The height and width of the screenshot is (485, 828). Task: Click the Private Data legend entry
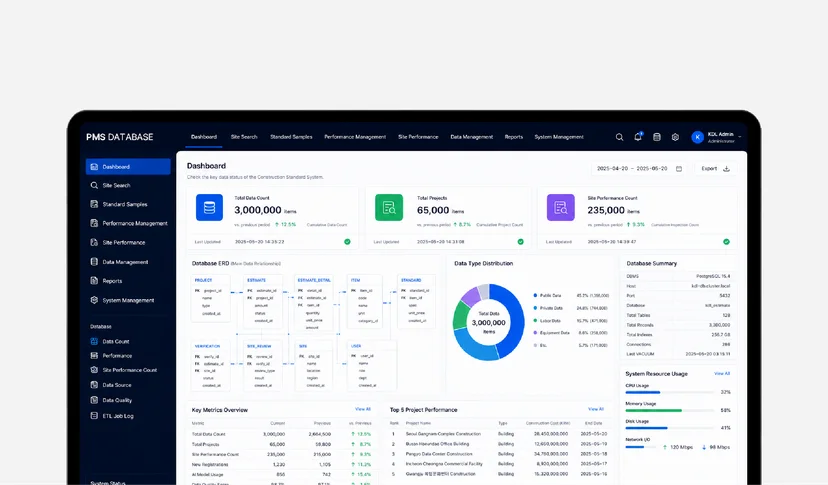(571, 308)
